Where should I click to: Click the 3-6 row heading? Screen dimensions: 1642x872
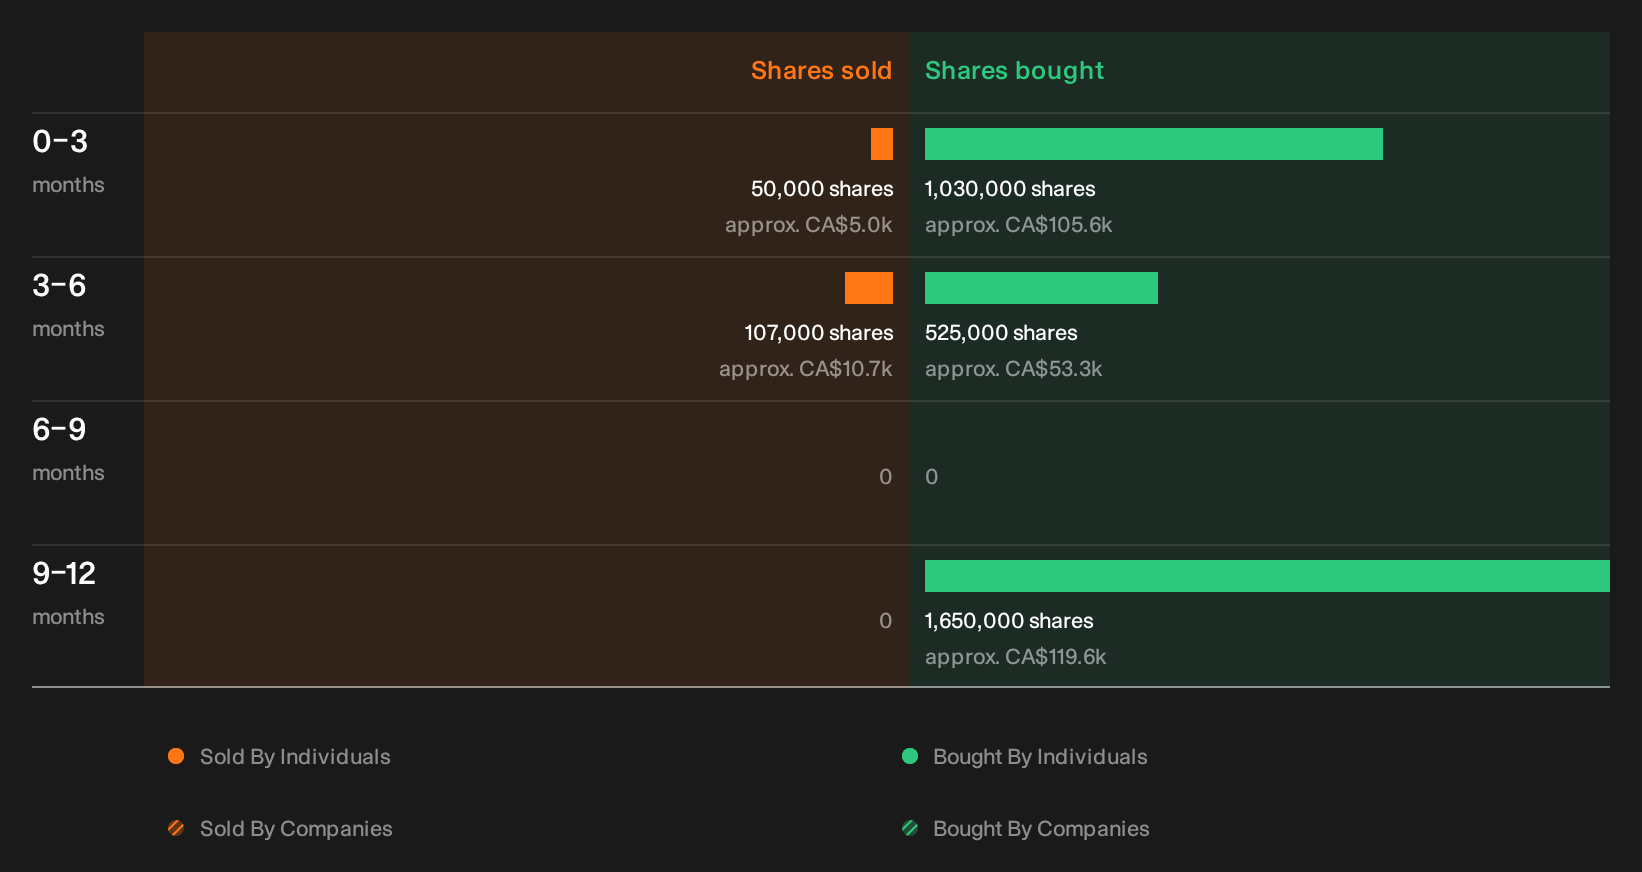coord(59,286)
